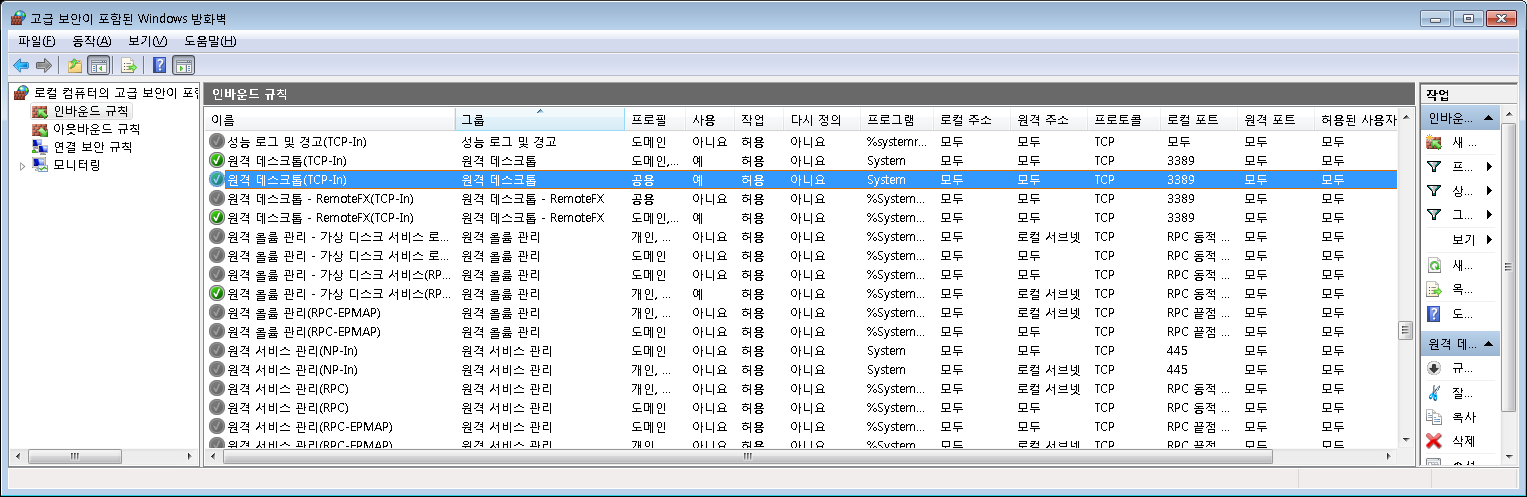The image size is (1527, 497).
Task: Click the 허용된 사용자 column header
Action: point(1357,120)
